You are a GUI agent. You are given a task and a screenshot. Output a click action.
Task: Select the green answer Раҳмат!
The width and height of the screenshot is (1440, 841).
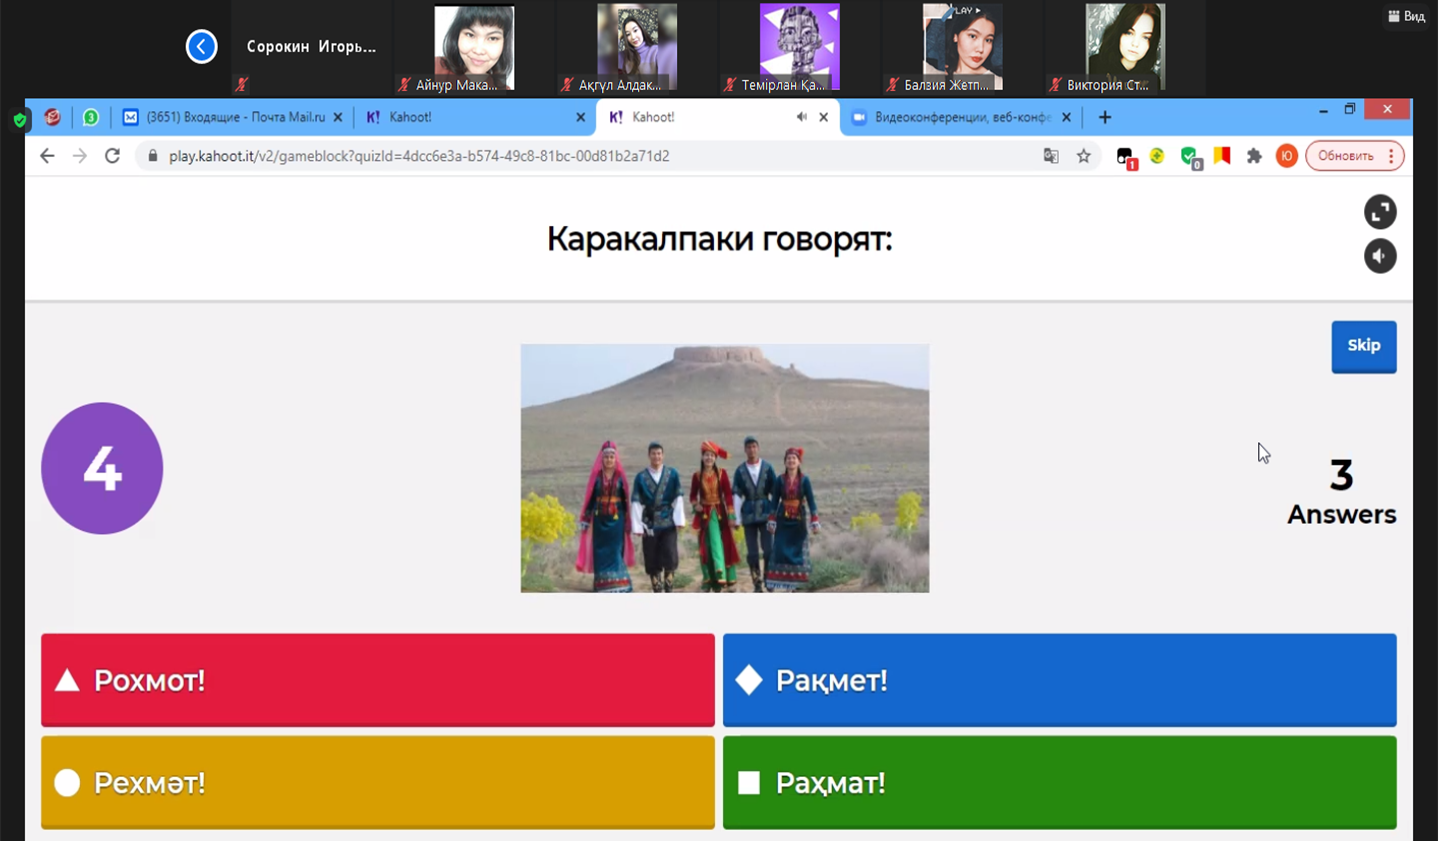(x=1059, y=783)
